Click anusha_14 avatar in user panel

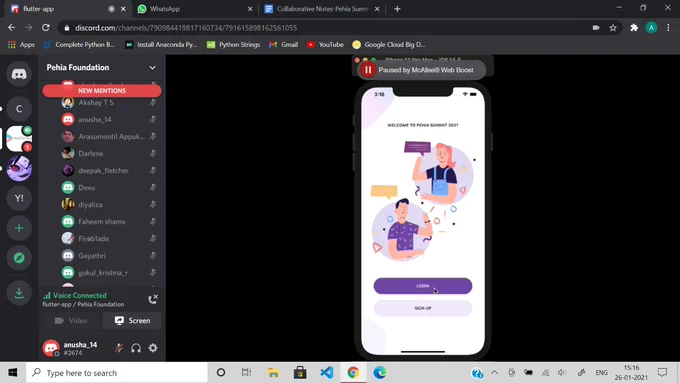click(x=51, y=348)
